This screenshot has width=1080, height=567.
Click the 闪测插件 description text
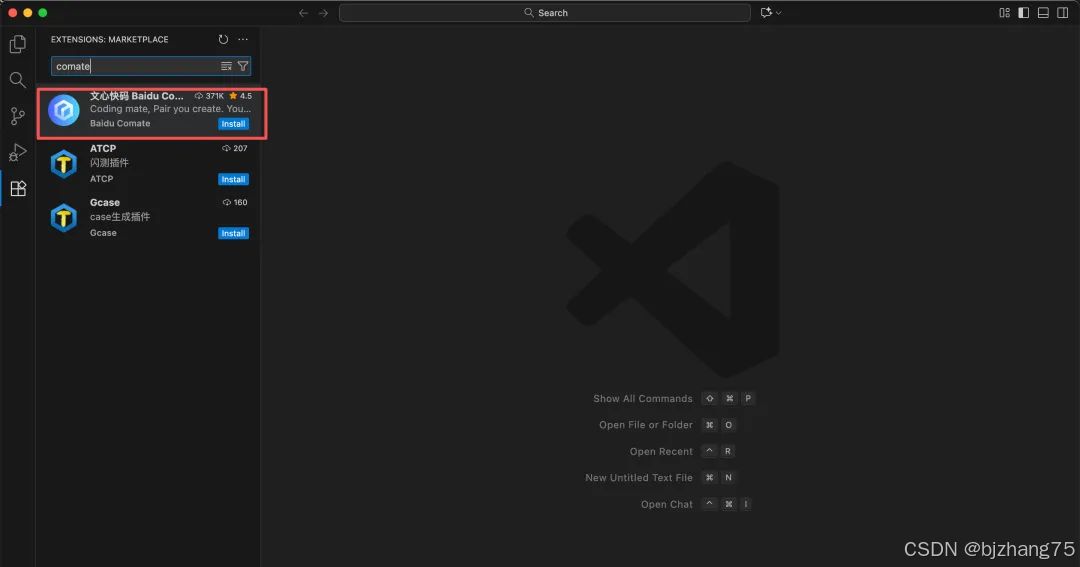(109, 163)
